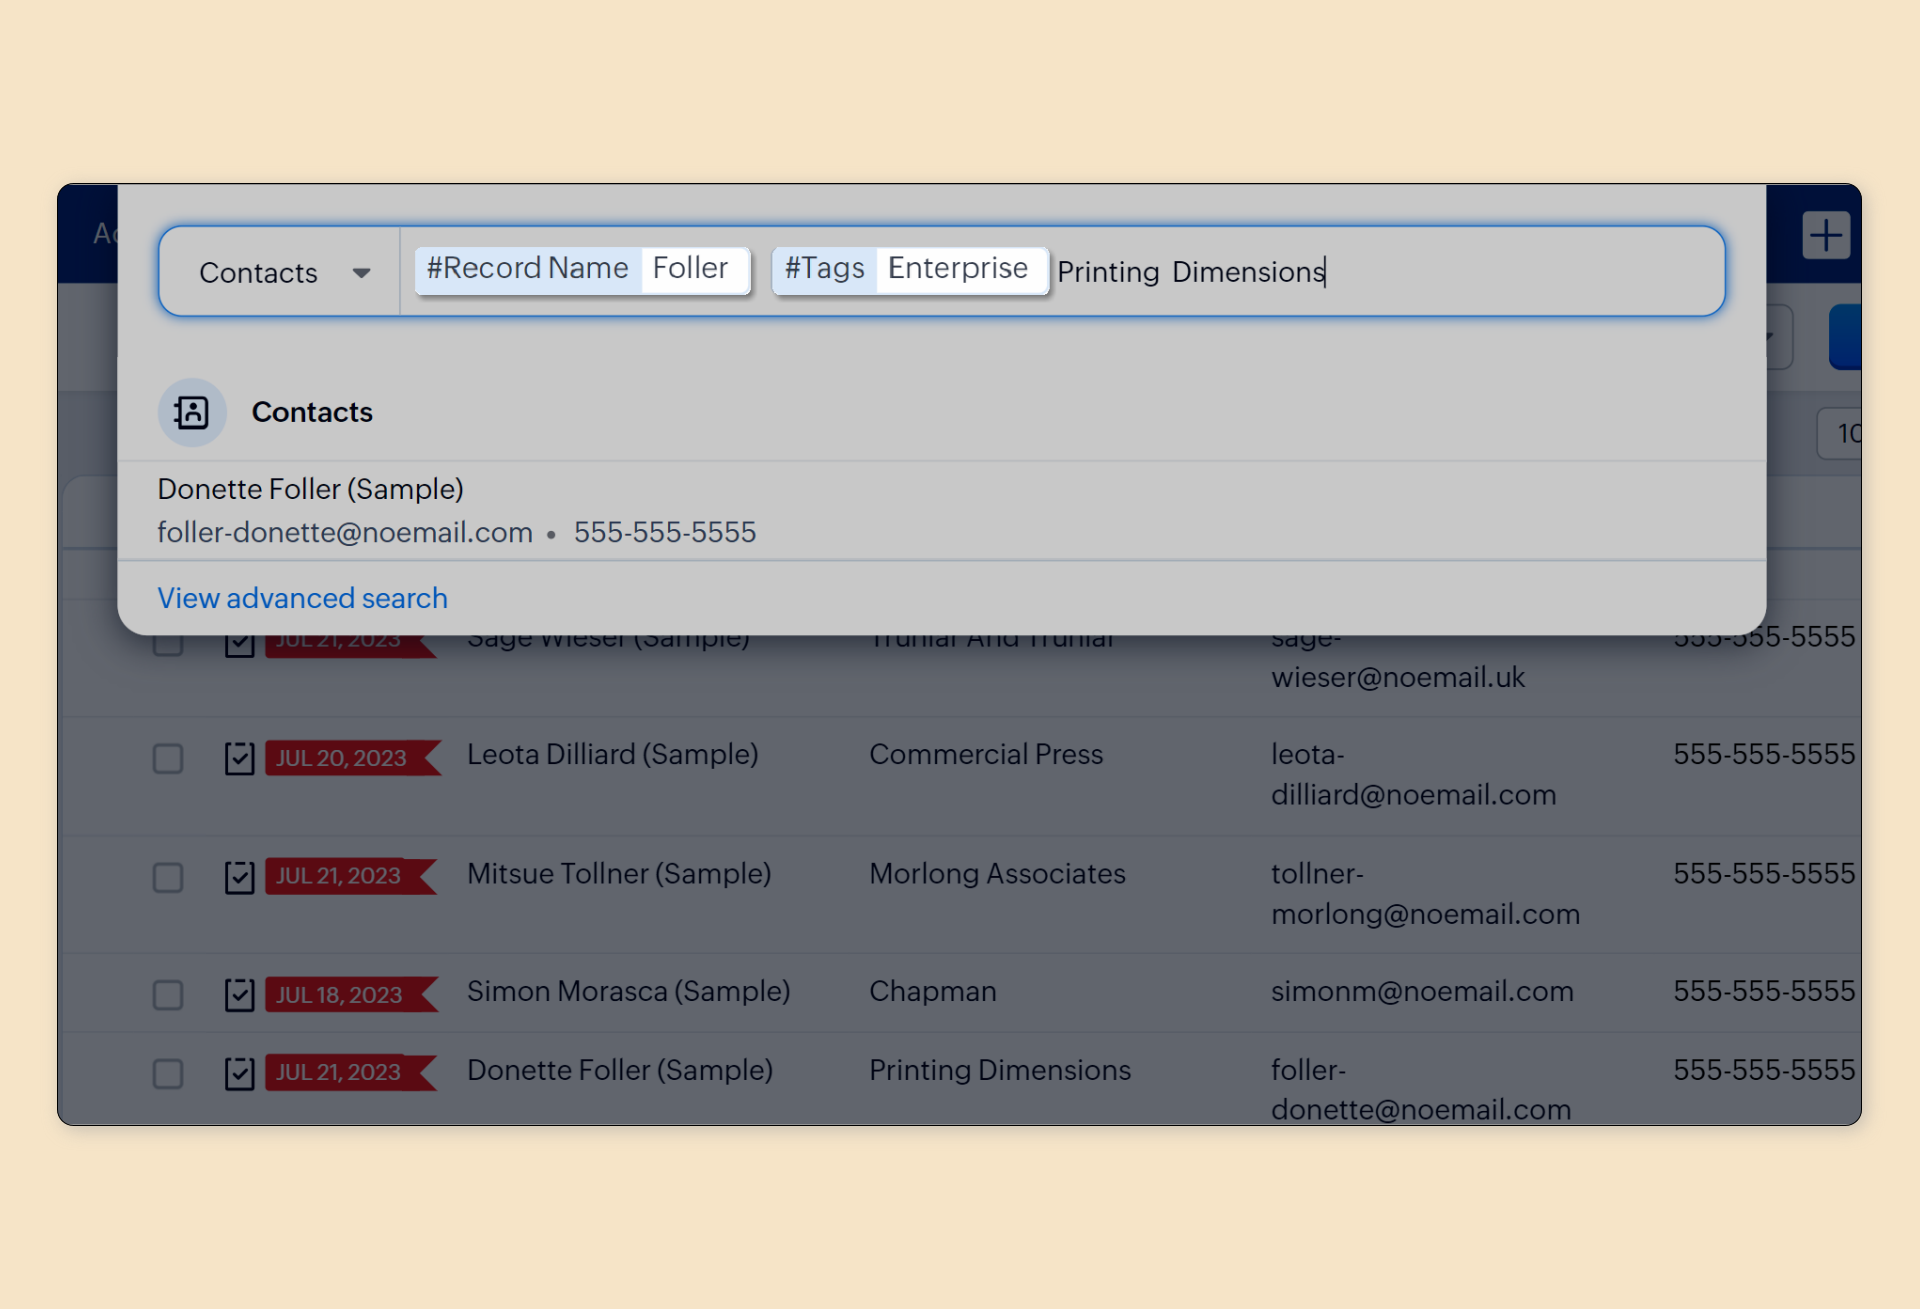Tick the Donette Foller row checkbox

coord(168,1073)
